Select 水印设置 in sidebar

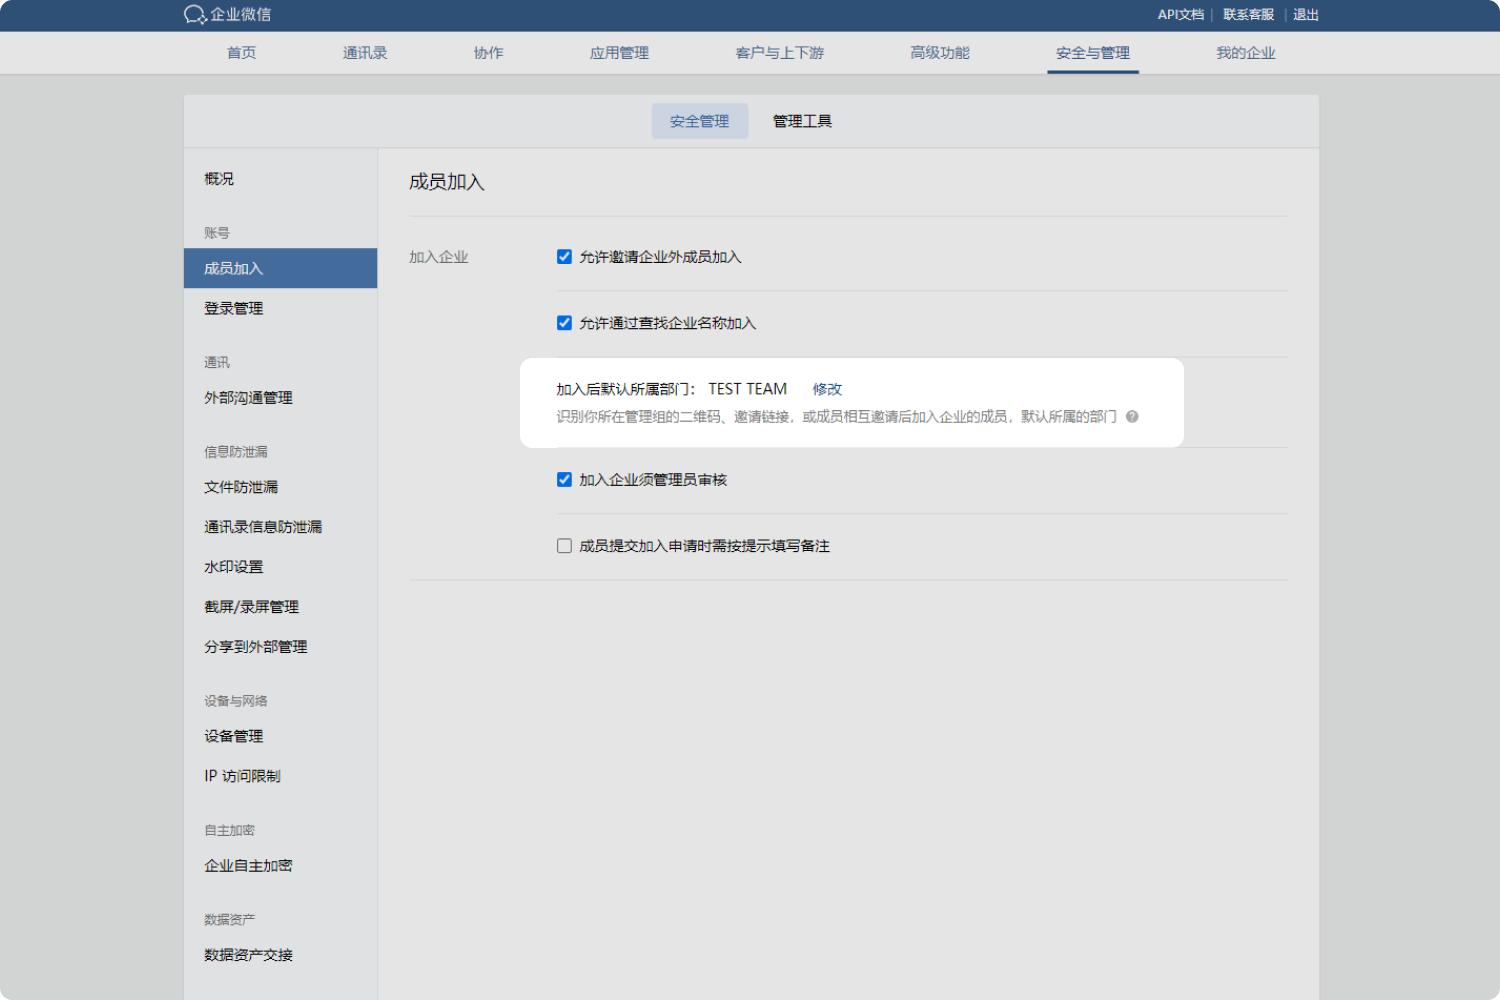(x=234, y=567)
